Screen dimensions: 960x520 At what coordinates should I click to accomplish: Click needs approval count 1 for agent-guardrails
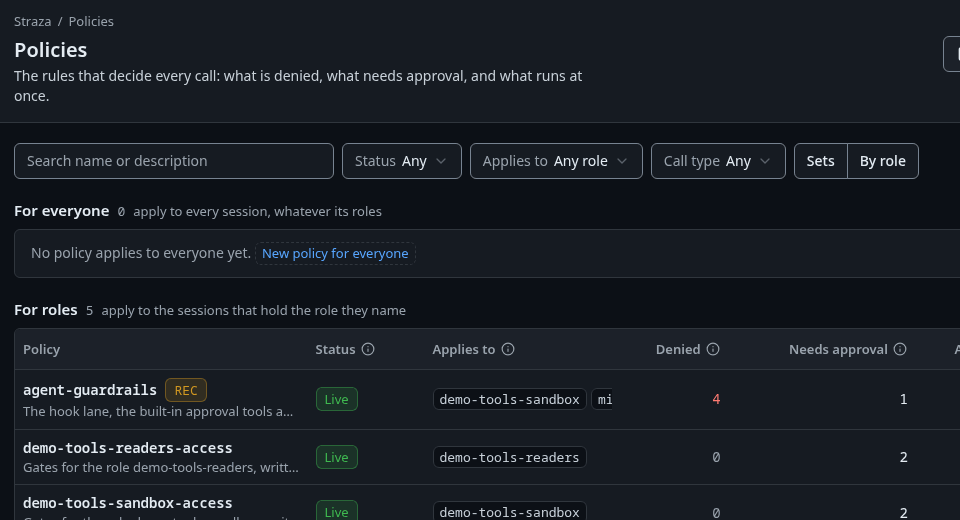pyautogui.click(x=903, y=399)
